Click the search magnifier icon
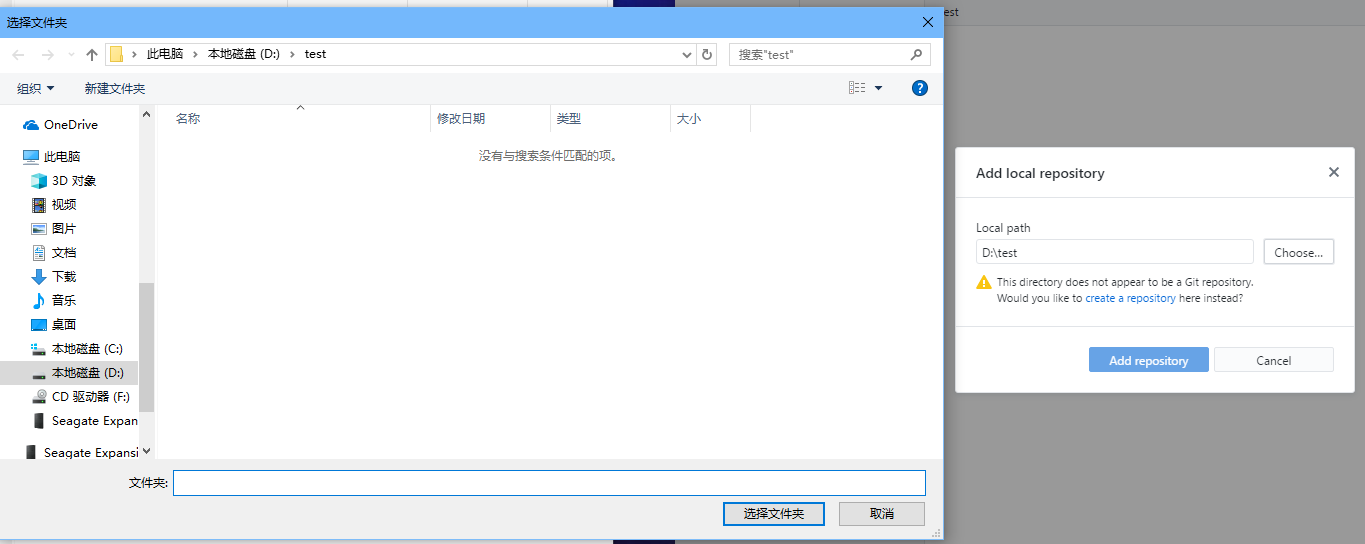This screenshot has width=1365, height=544. click(916, 55)
